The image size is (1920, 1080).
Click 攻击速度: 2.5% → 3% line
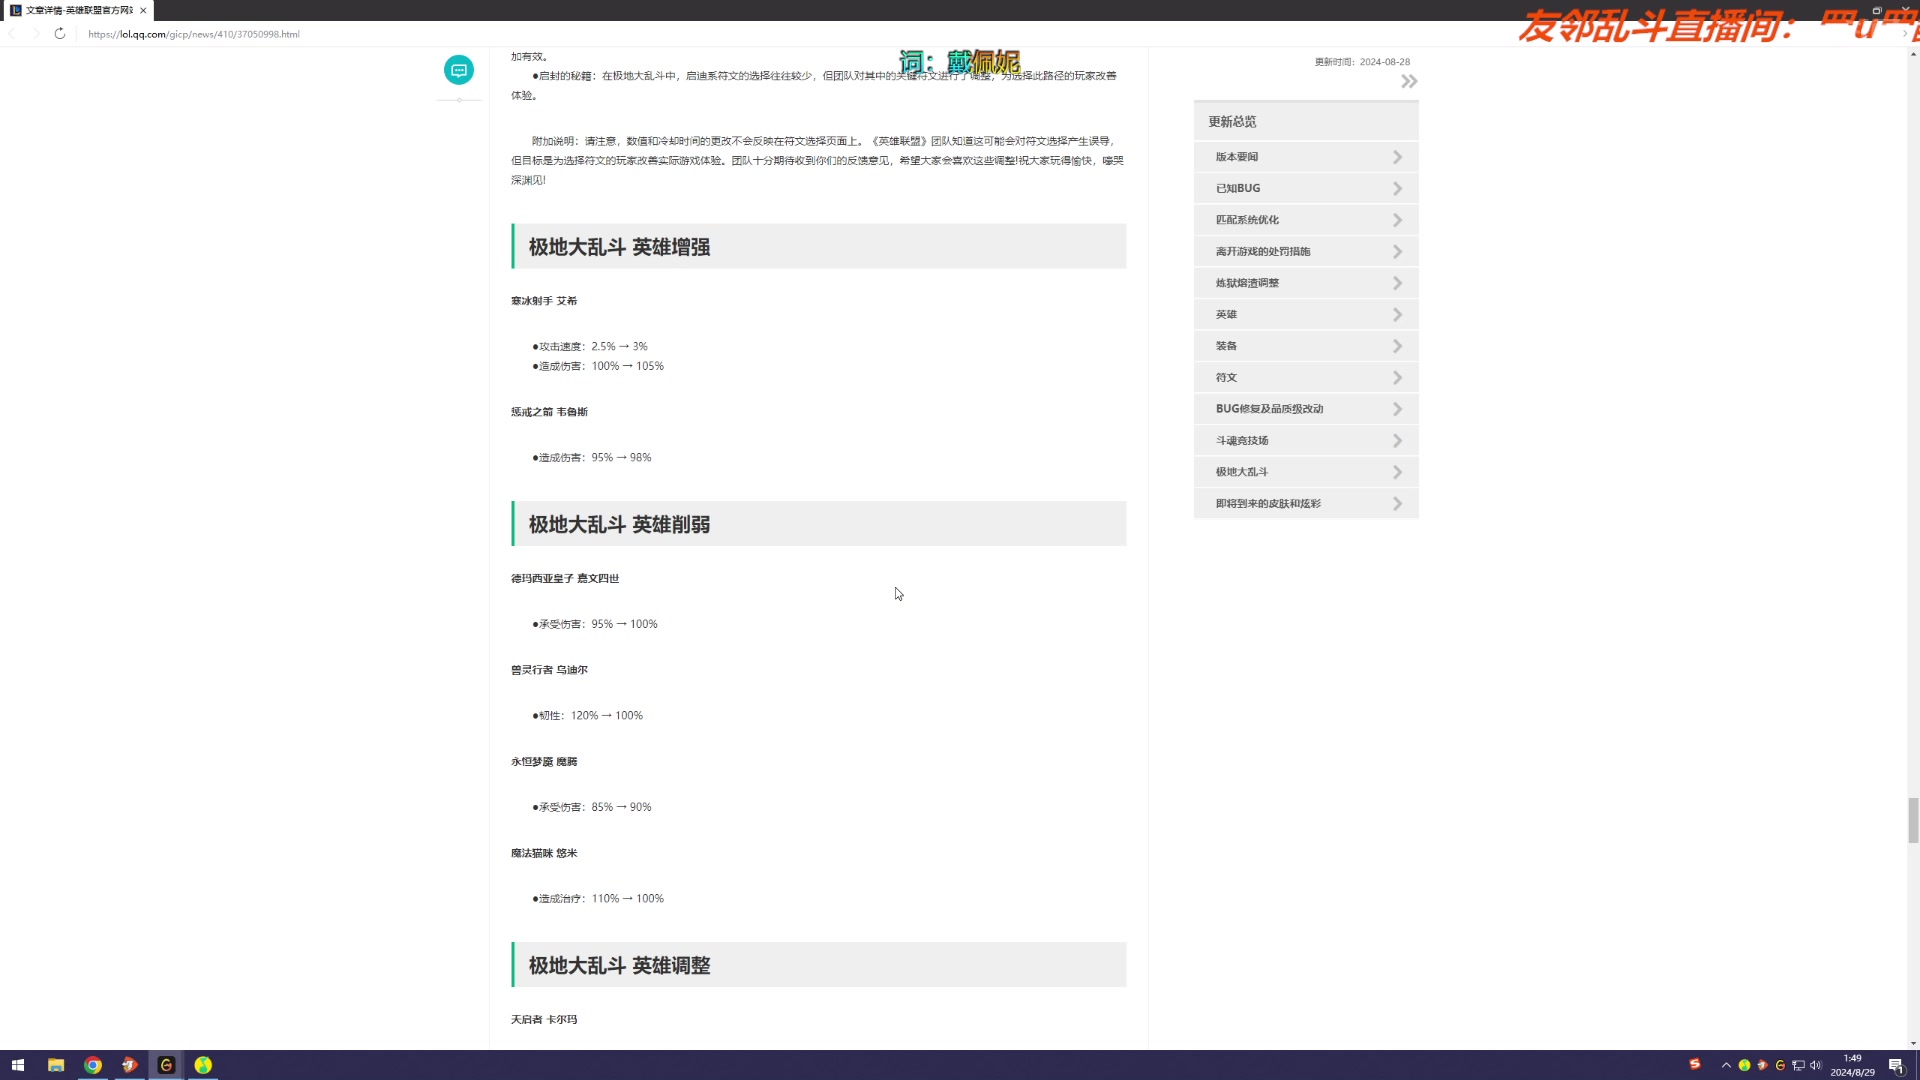[590, 347]
